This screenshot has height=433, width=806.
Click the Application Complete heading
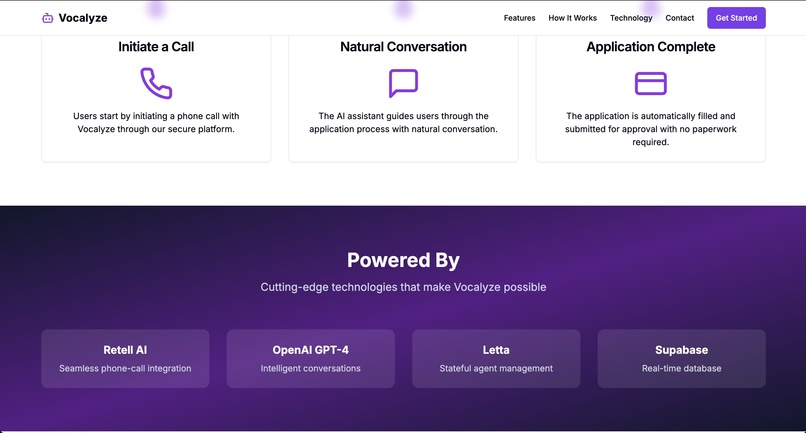click(x=651, y=47)
